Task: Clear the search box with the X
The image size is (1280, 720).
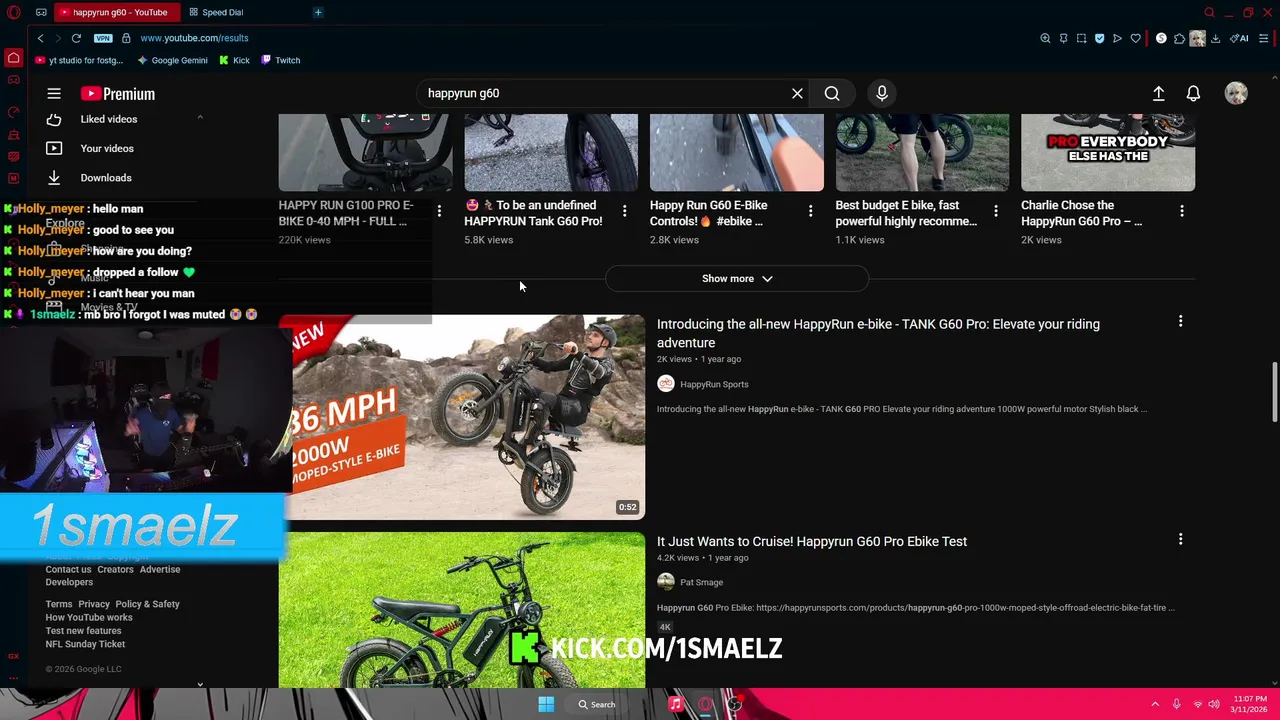Action: point(797,93)
